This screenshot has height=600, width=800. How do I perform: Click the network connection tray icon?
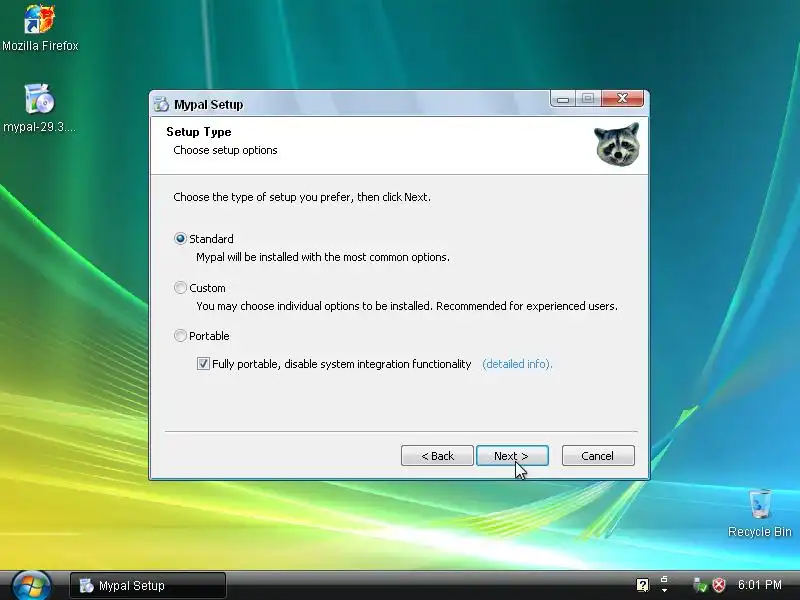coord(699,585)
